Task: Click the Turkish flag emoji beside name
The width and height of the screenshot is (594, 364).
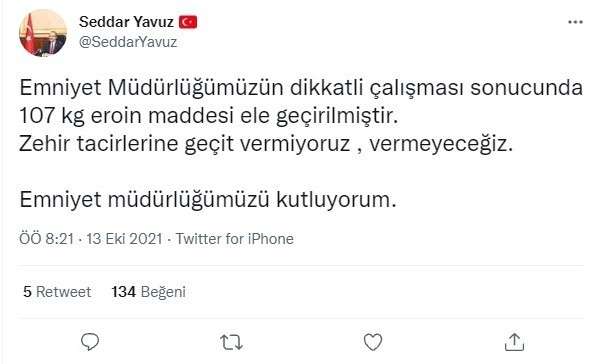Action: (188, 22)
